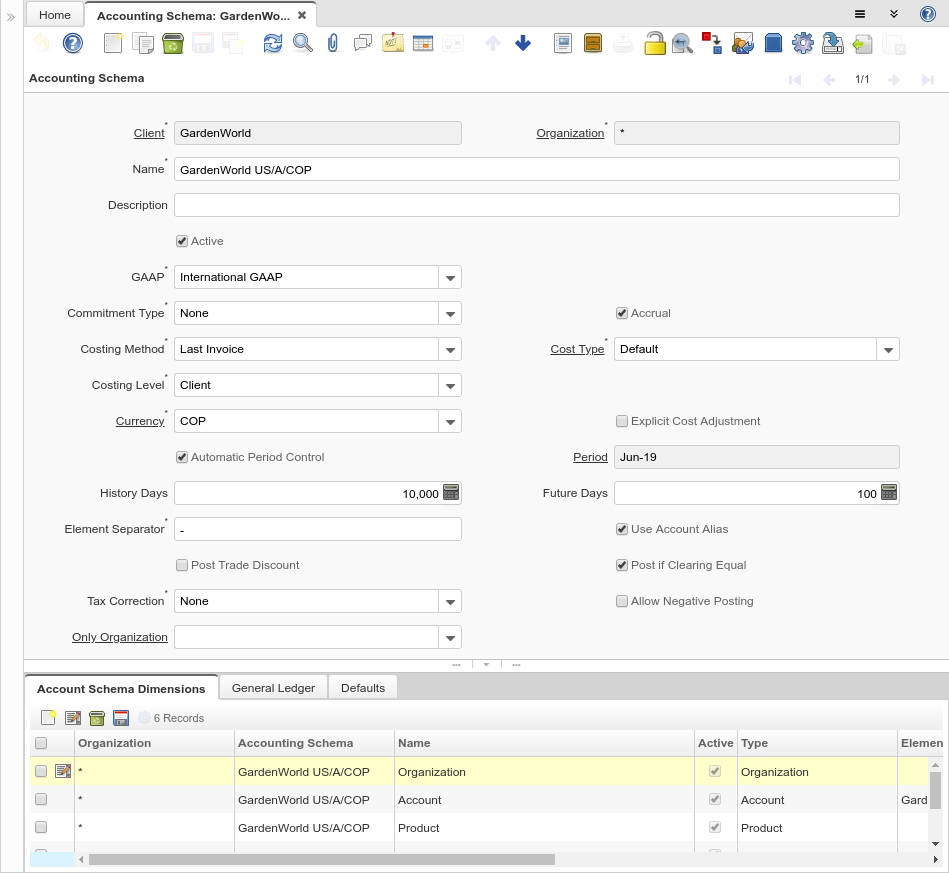Open the Commitment Type dropdown
The width and height of the screenshot is (949, 873).
click(450, 313)
